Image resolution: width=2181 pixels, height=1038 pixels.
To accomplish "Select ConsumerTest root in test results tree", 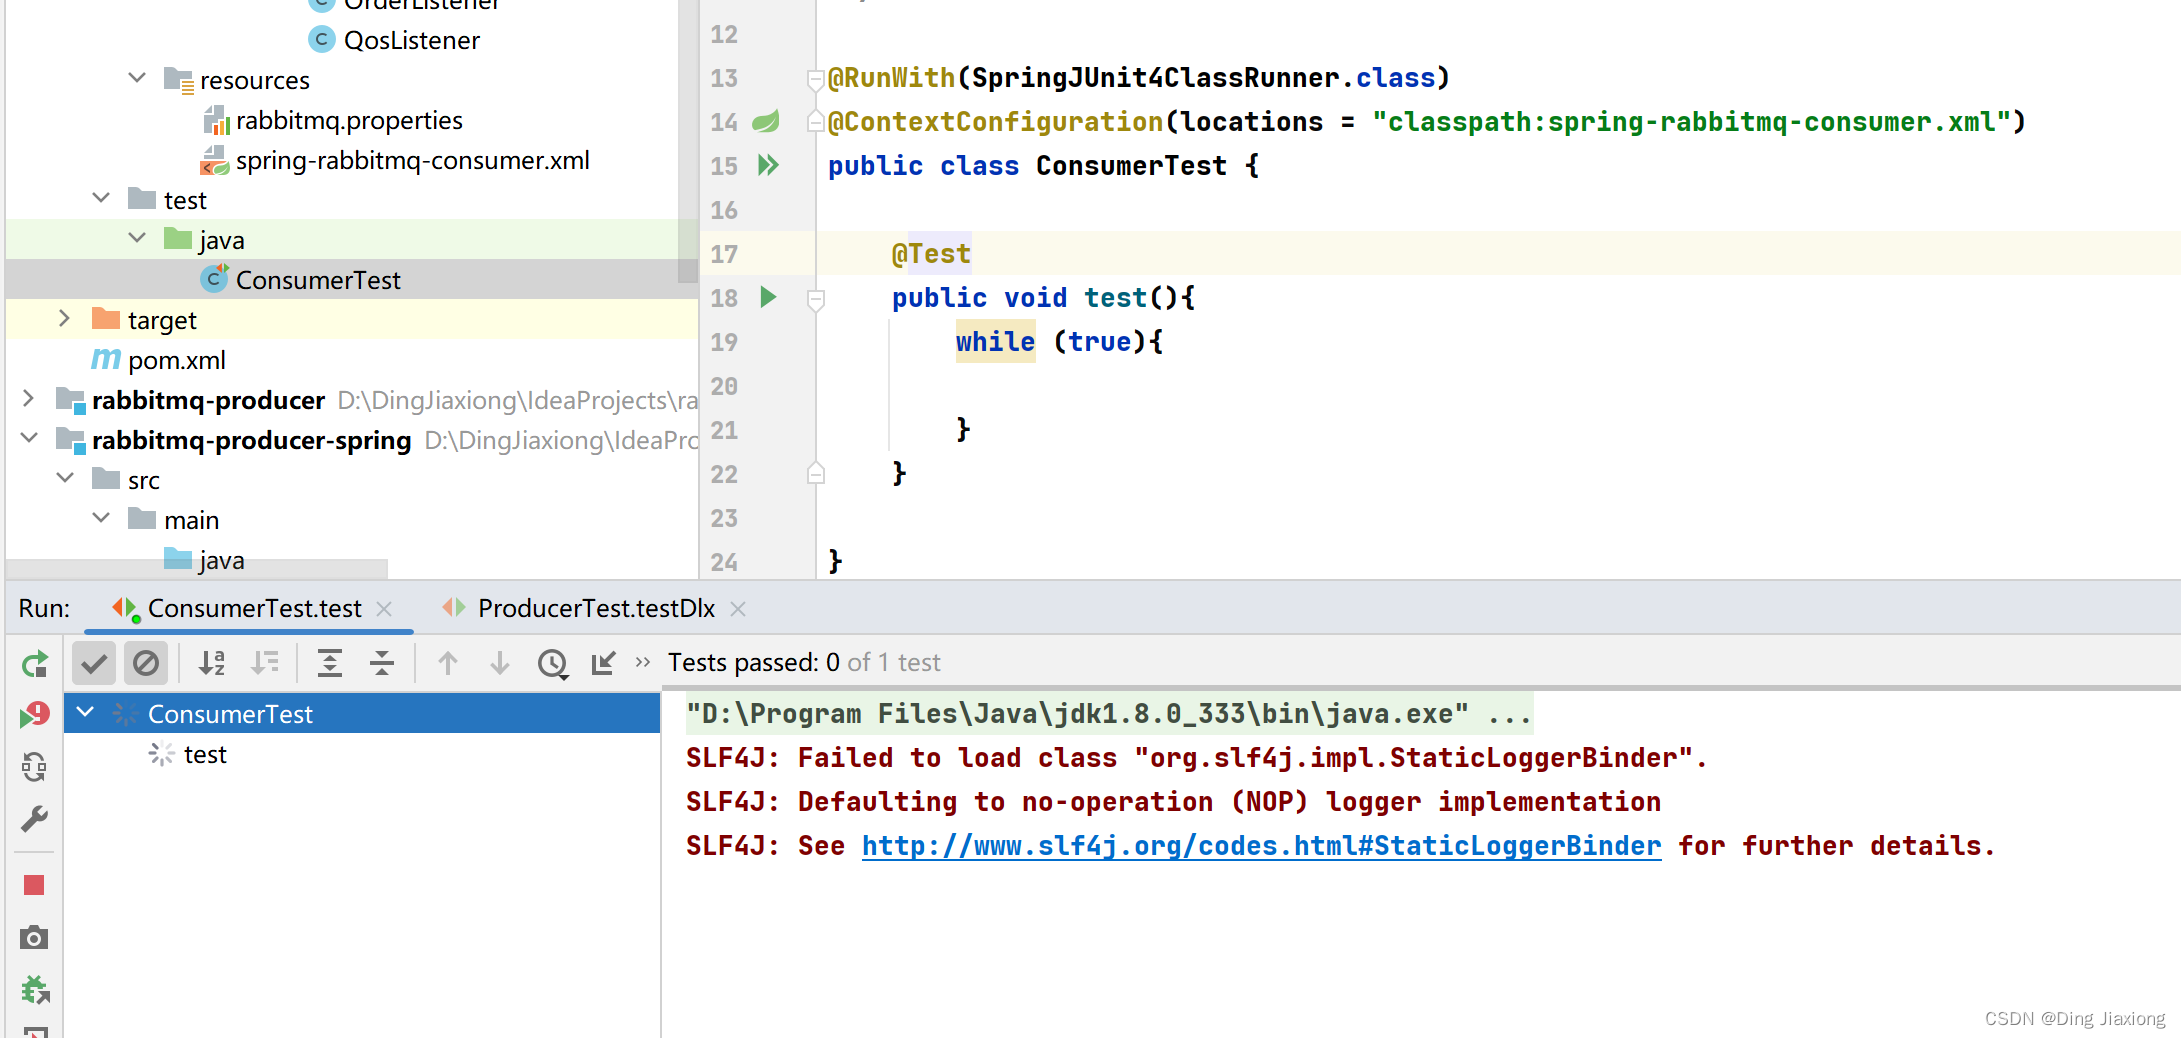I will click(362, 714).
